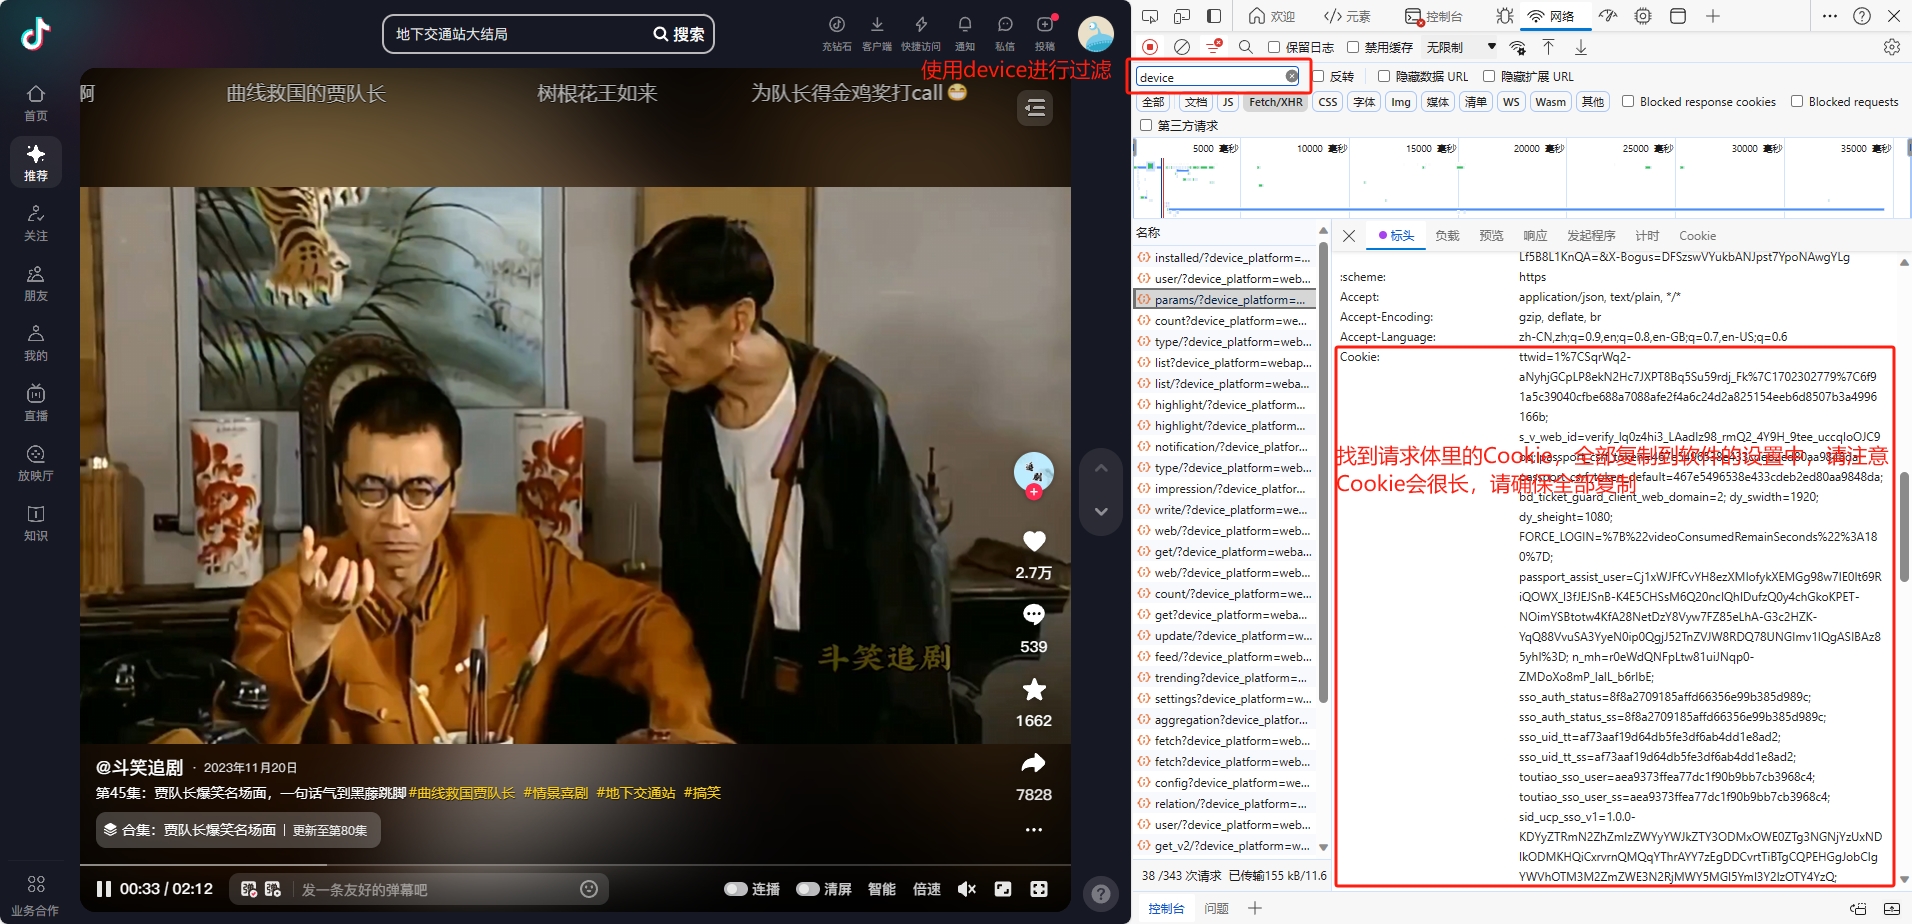Screen dimensions: 1912x924
Task: Check Blocked response cookies checkbox
Action: point(1628,101)
